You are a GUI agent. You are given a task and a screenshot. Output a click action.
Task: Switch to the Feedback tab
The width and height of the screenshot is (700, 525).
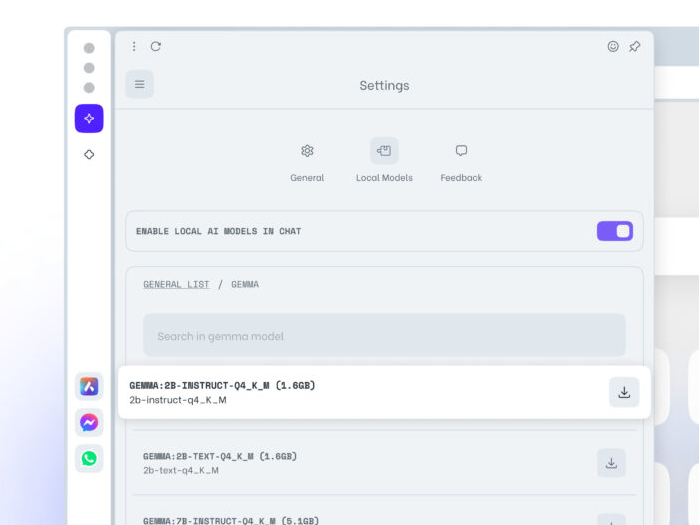(x=461, y=161)
